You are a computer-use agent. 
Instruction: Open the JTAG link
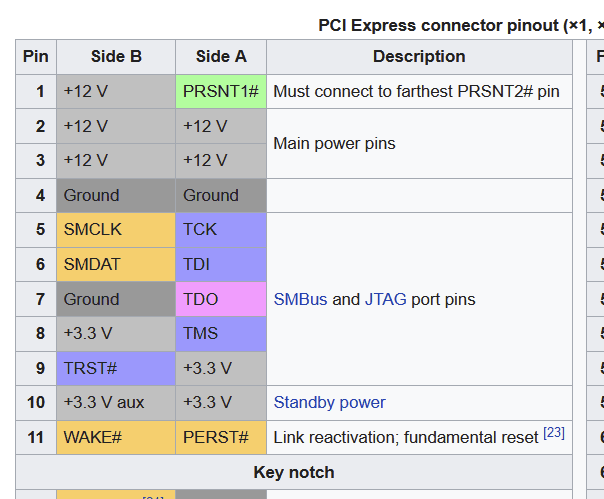click(386, 299)
